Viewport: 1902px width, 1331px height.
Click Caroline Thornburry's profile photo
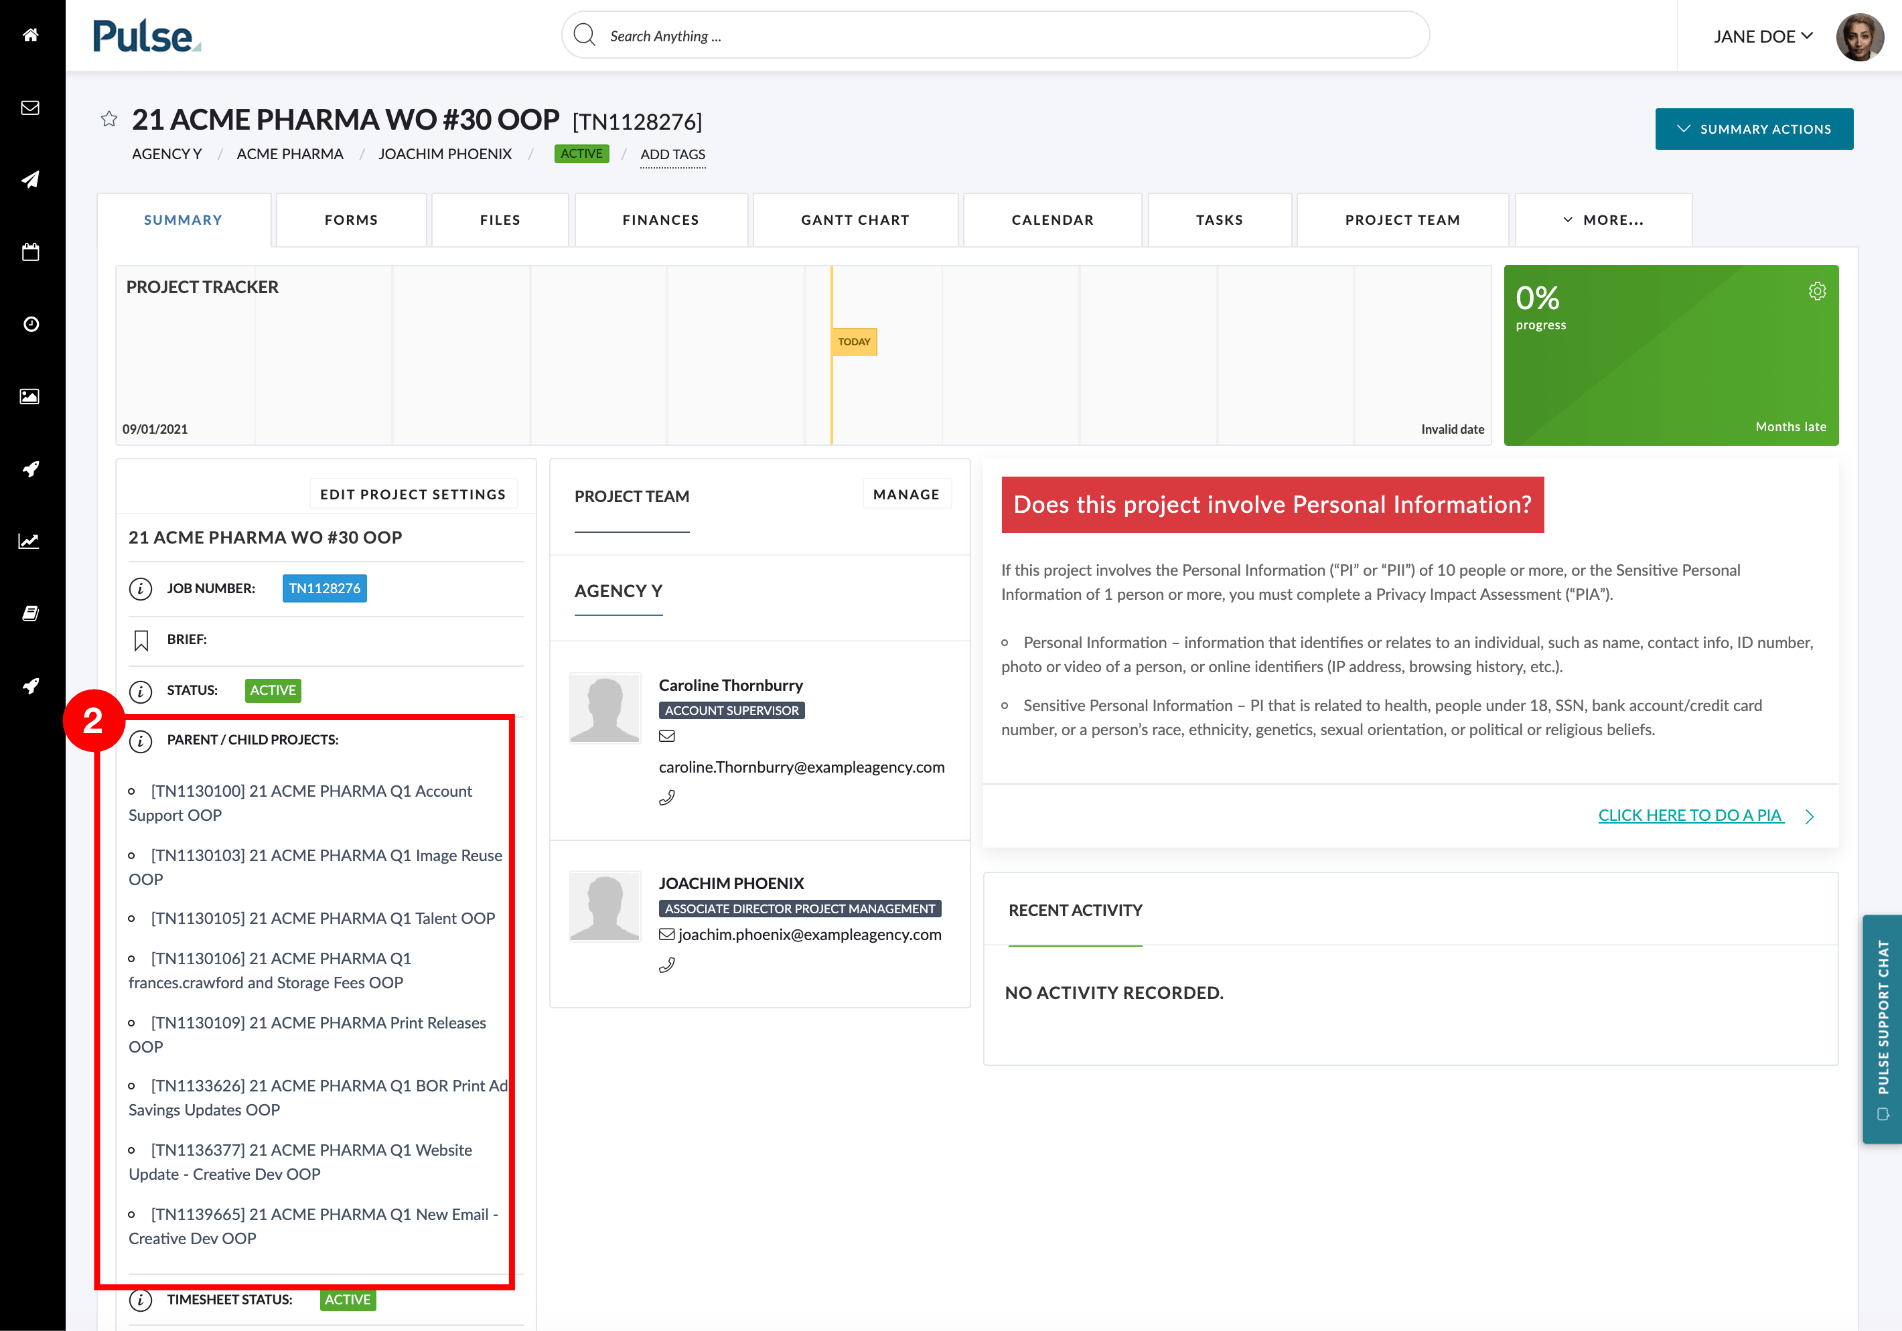[x=605, y=708]
